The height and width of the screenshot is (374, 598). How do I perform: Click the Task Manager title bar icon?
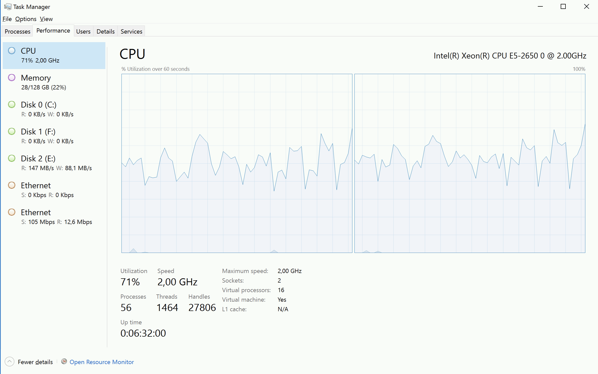point(8,6)
